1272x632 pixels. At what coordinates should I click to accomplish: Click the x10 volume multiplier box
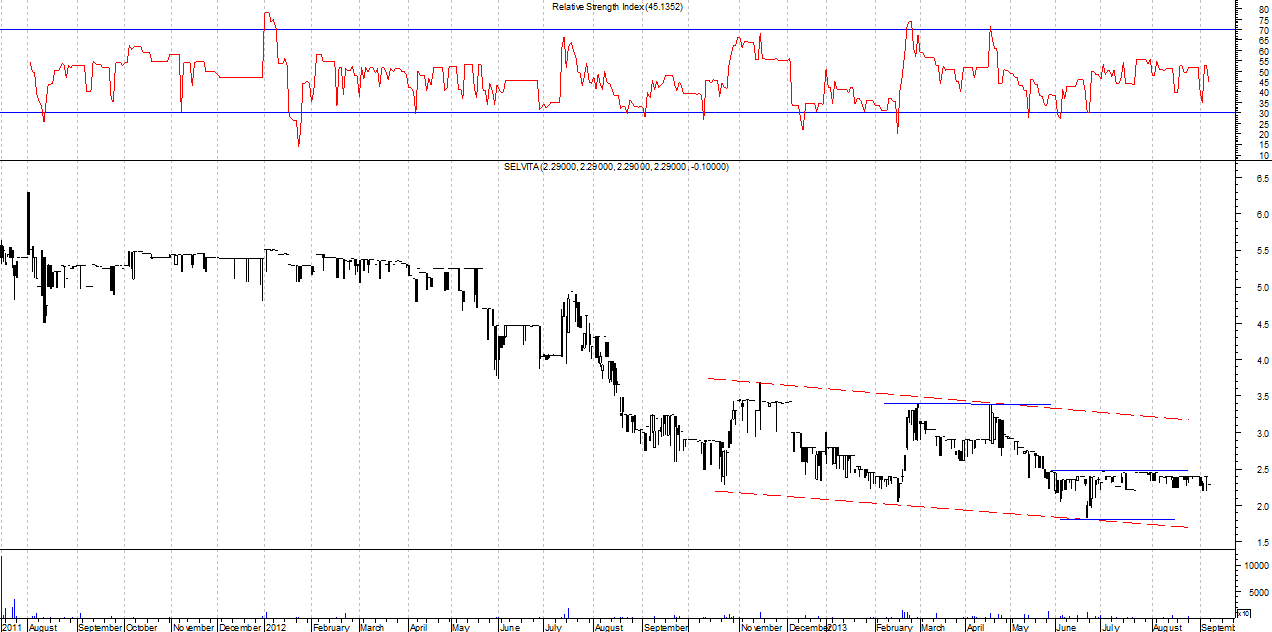[1243, 613]
